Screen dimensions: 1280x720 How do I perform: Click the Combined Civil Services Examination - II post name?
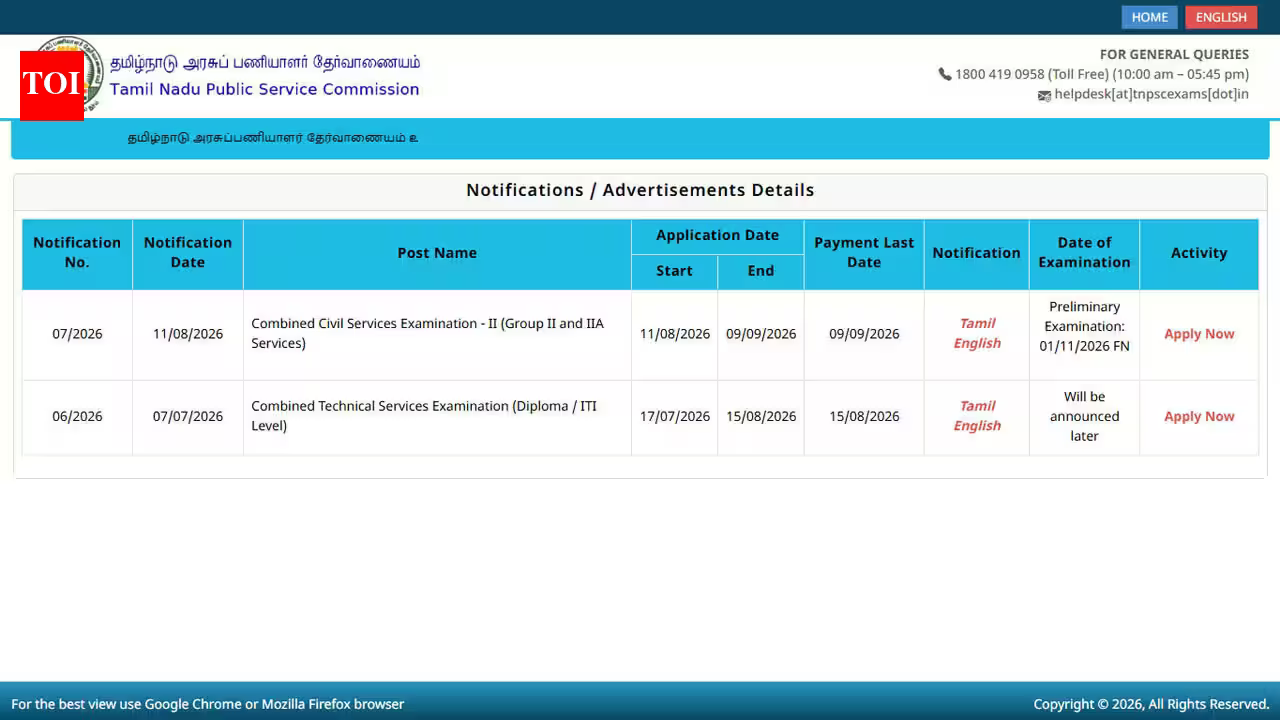point(428,333)
